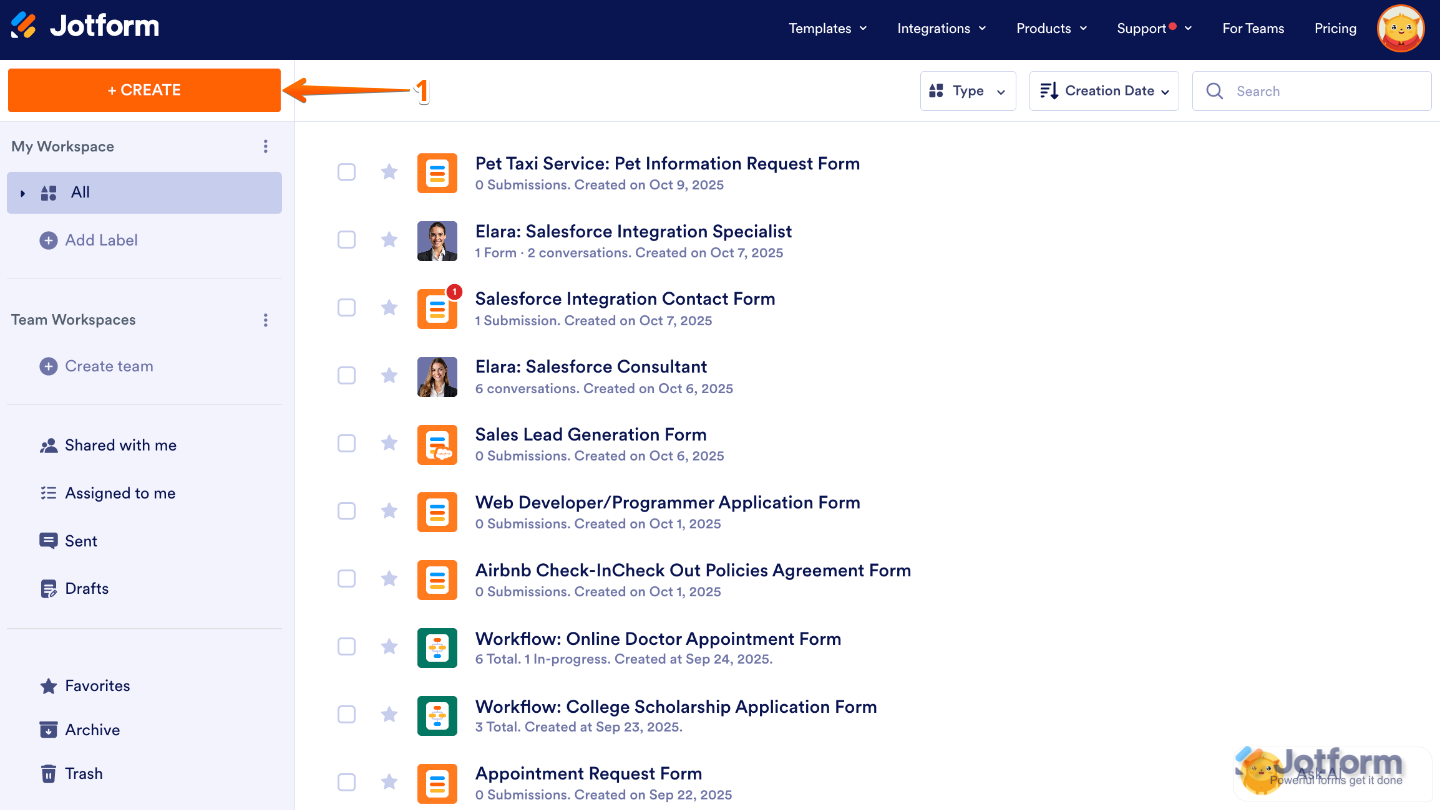This screenshot has width=1440, height=810.
Task: Click the Elara Salesforce Consultant avatar
Action: pyautogui.click(x=437, y=376)
